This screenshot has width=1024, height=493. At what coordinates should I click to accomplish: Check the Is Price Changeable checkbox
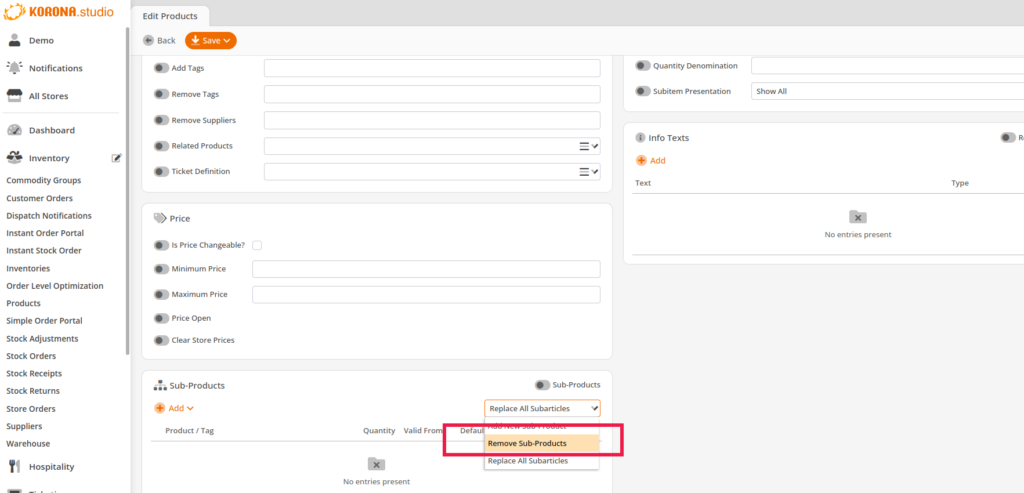[257, 246]
